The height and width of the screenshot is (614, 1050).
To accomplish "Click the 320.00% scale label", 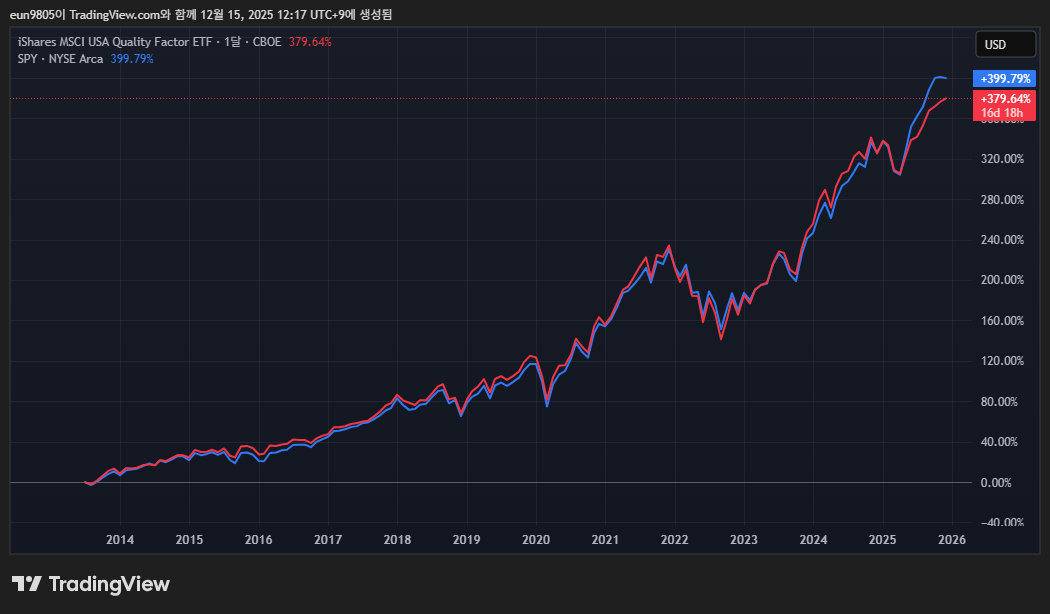I will coord(1002,159).
